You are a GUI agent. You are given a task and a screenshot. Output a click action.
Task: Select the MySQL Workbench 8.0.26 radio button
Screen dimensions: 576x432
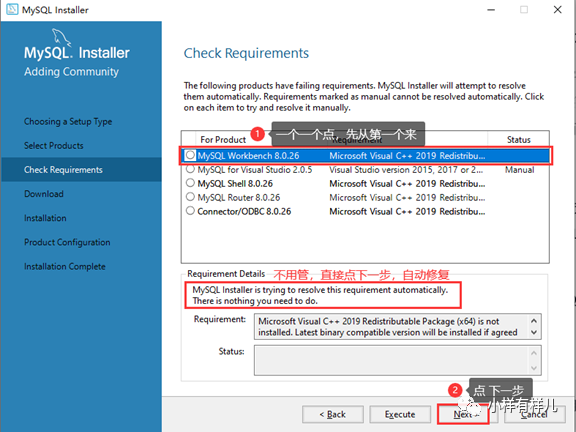(190, 155)
